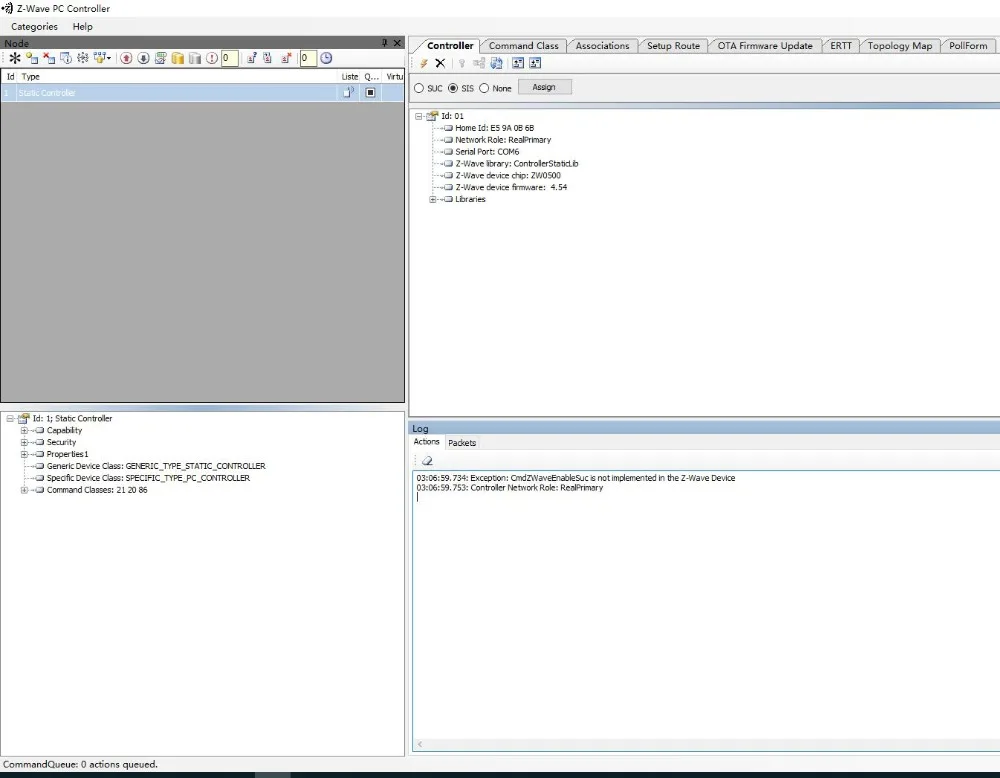This screenshot has width=1000, height=778.
Task: Toggle the checkbox in Static Controller row
Action: click(371, 92)
